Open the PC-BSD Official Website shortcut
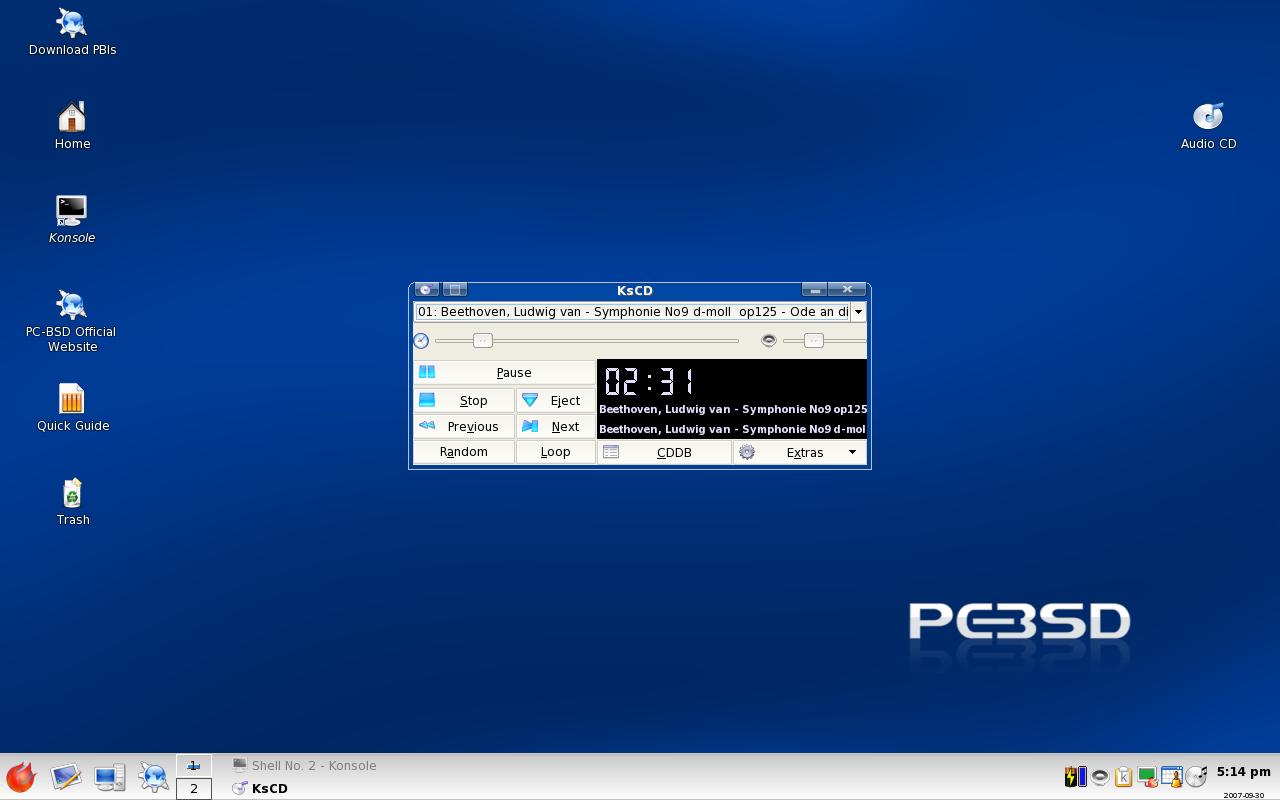Image resolution: width=1280 pixels, height=800 pixels. point(72,321)
